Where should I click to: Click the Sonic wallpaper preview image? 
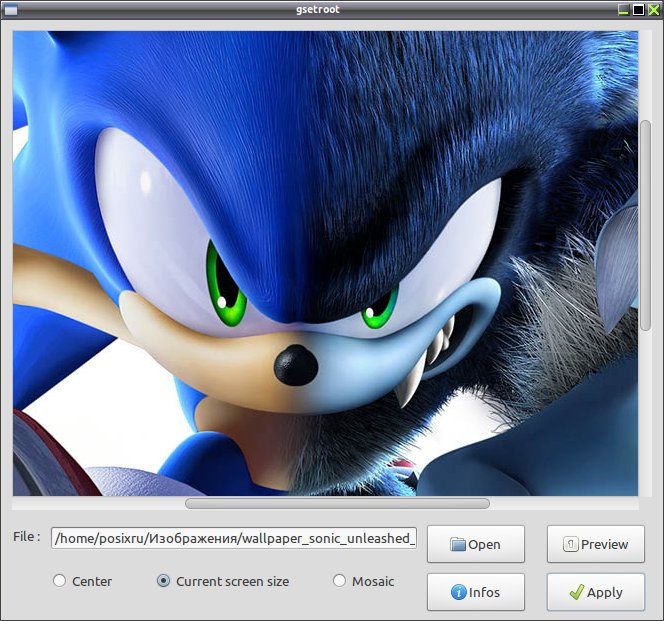325,263
